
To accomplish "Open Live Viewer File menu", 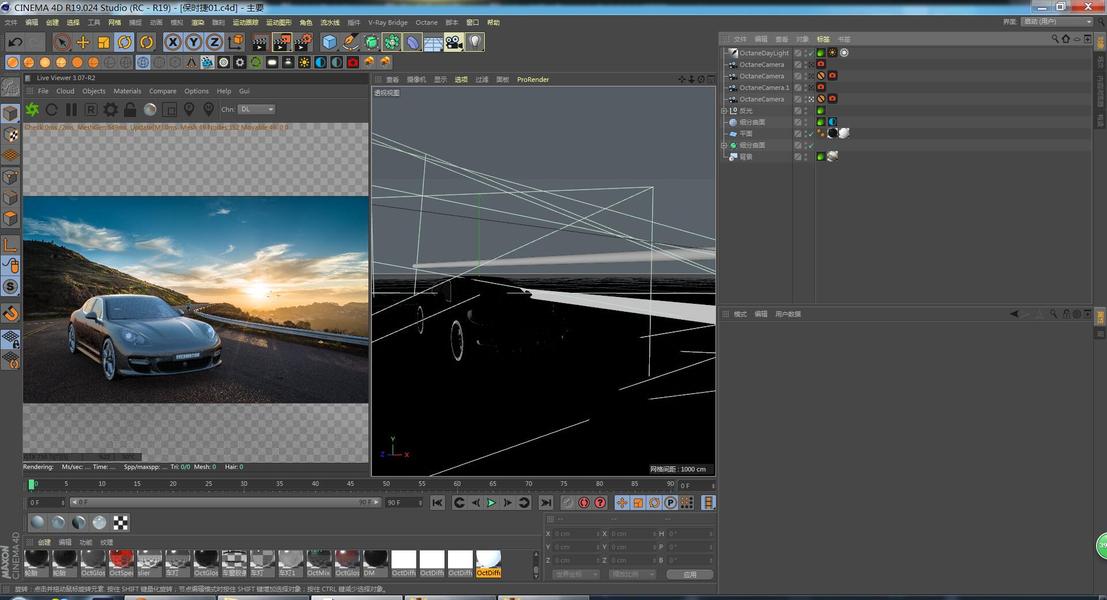I will [43, 91].
